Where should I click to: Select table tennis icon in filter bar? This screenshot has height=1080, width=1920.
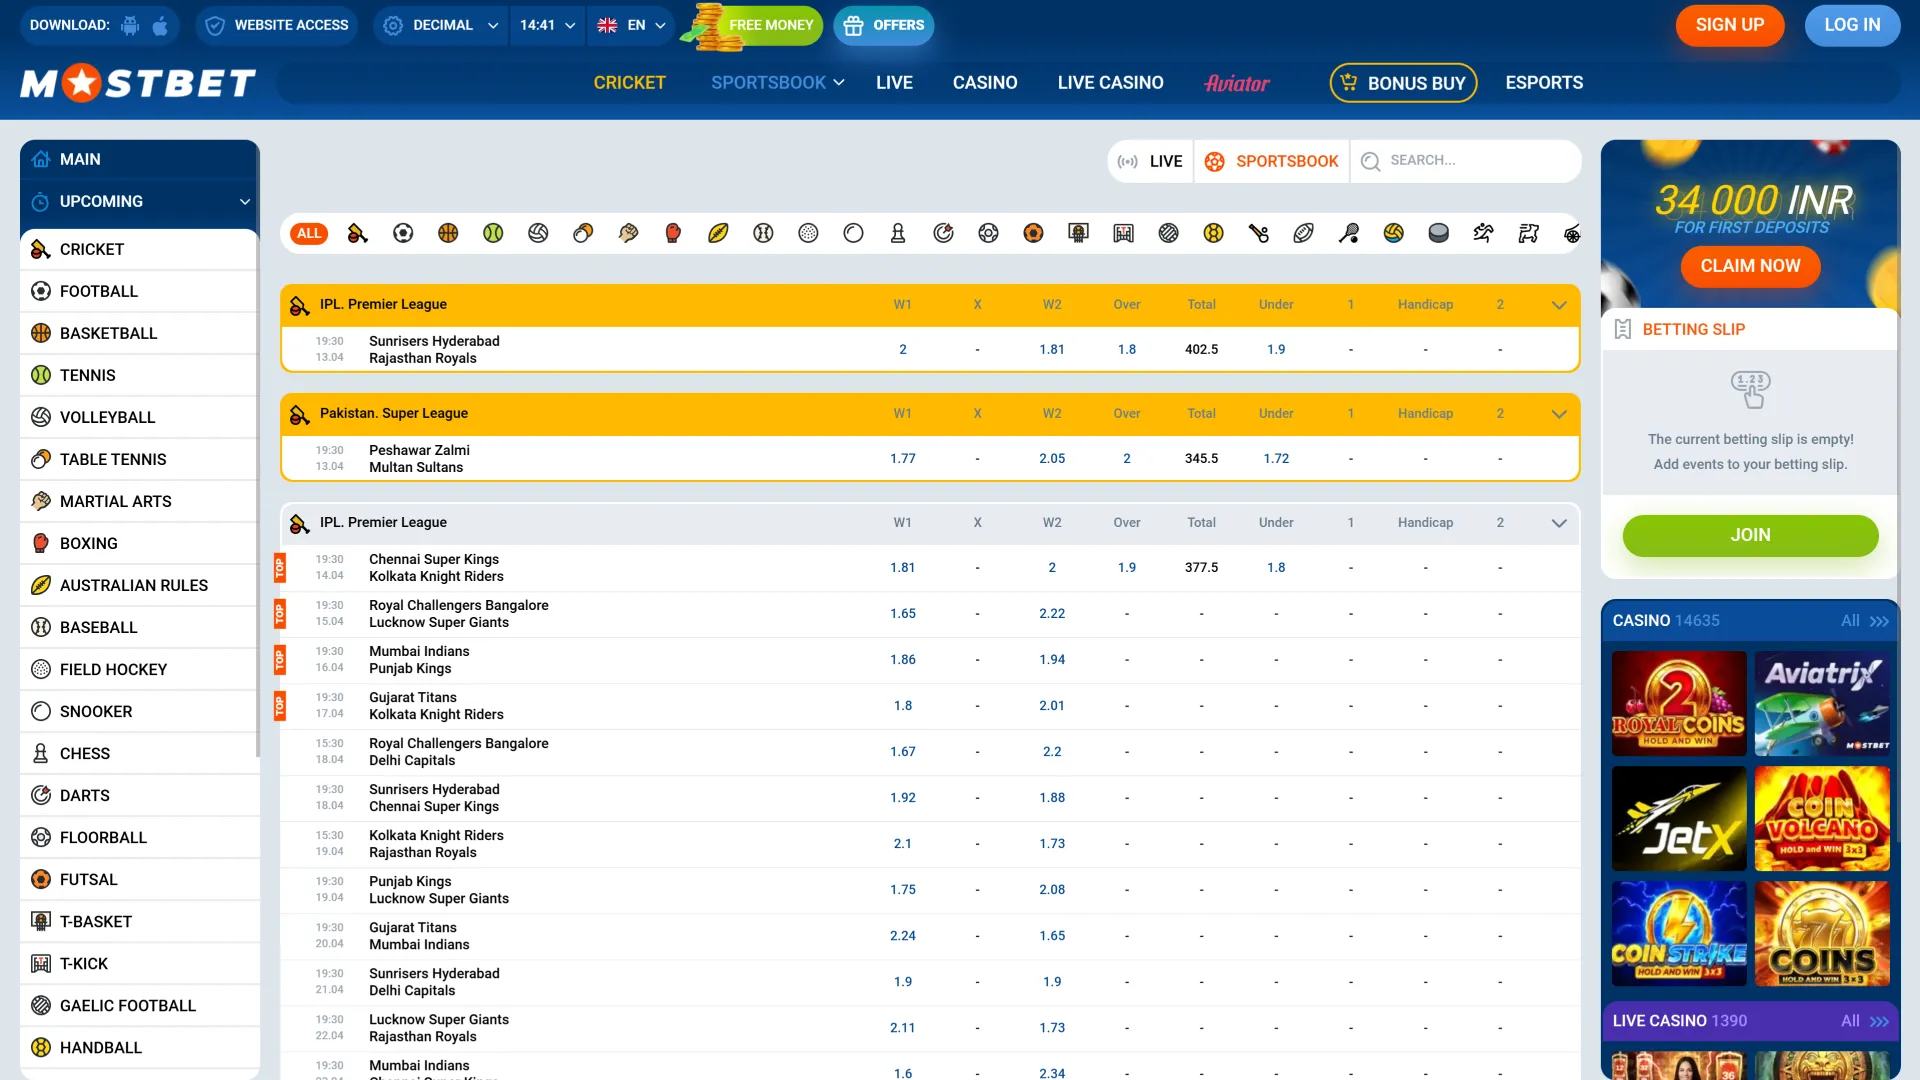click(x=583, y=233)
